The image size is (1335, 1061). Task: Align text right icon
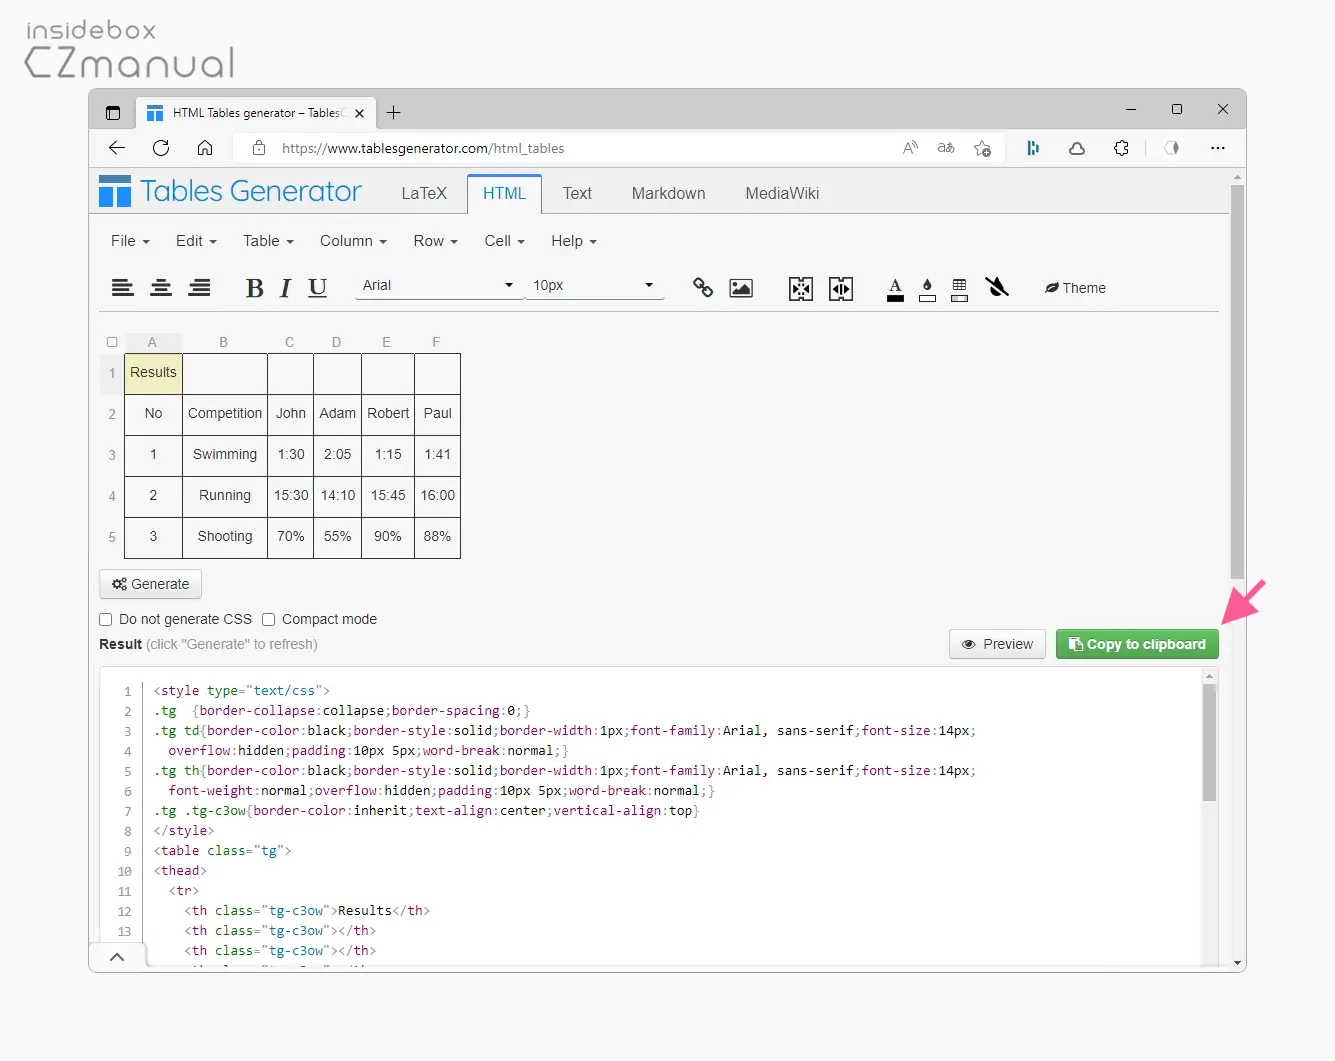tap(200, 288)
